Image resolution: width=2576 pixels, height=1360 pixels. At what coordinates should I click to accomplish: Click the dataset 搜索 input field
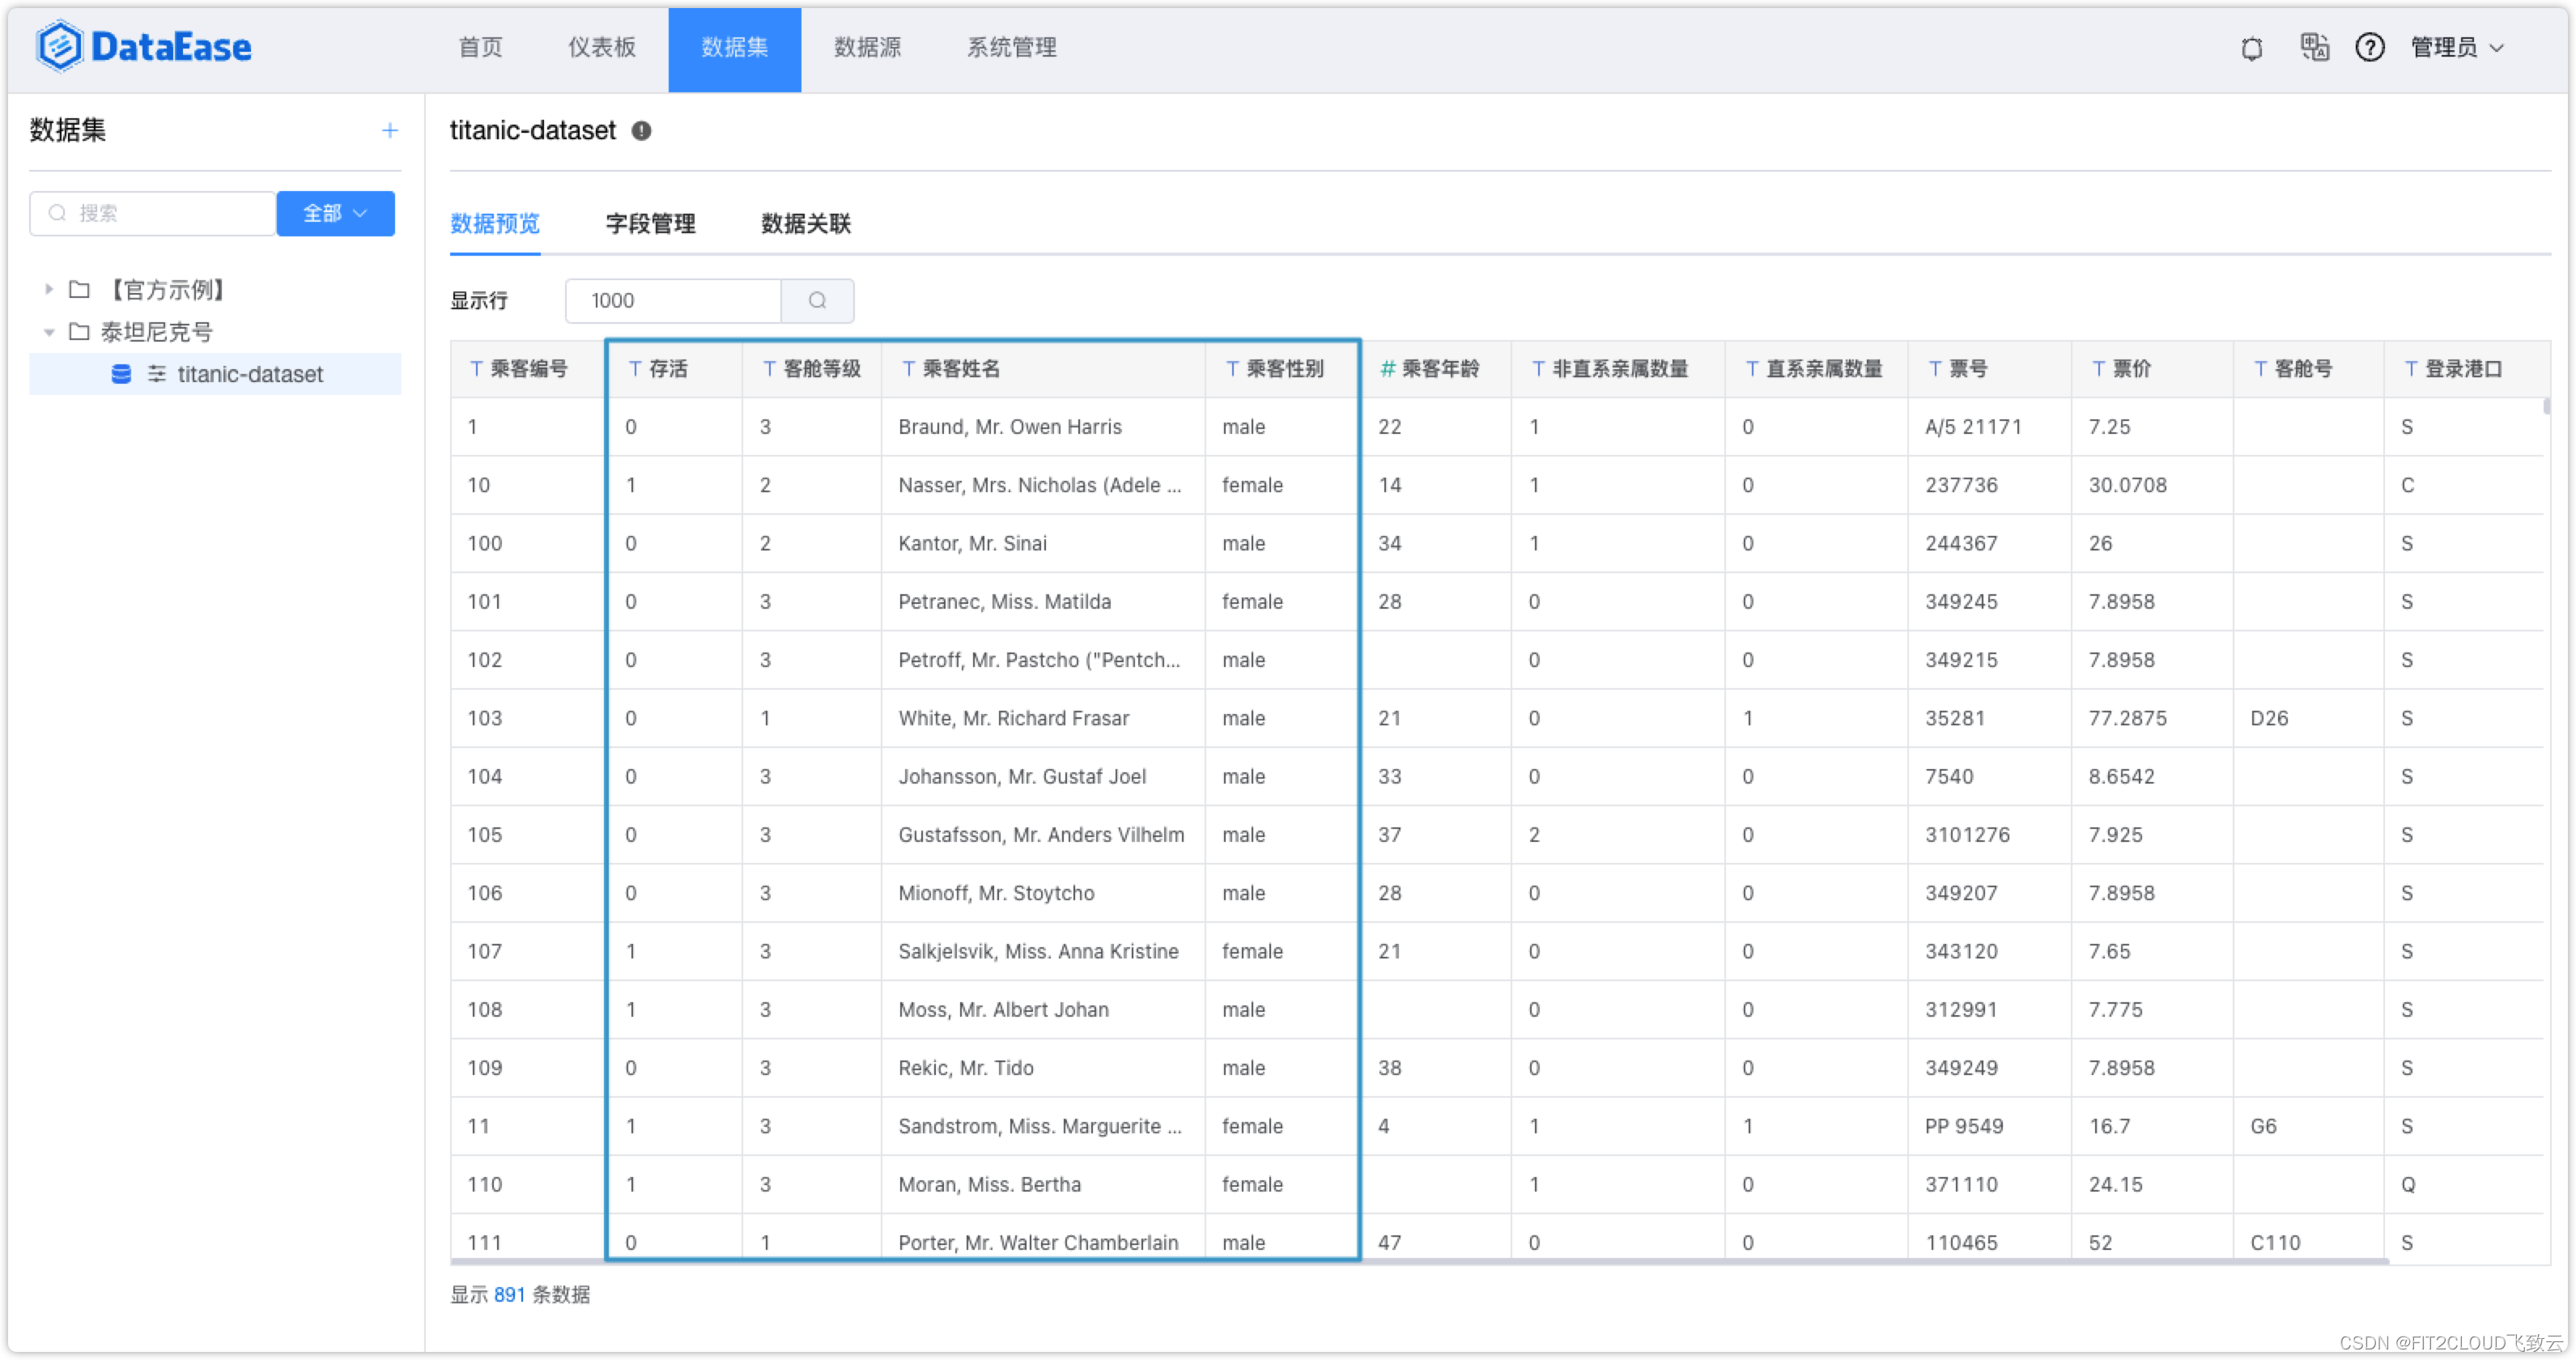click(x=153, y=213)
